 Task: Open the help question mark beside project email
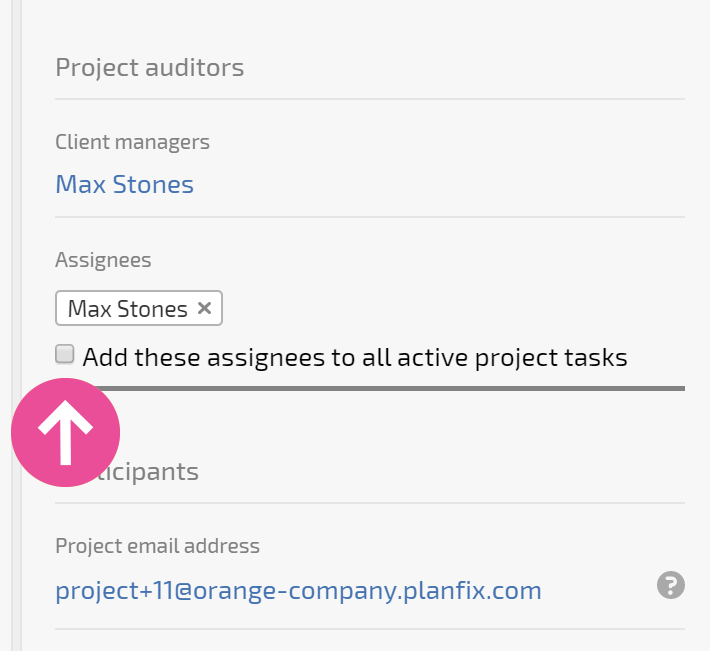671,585
